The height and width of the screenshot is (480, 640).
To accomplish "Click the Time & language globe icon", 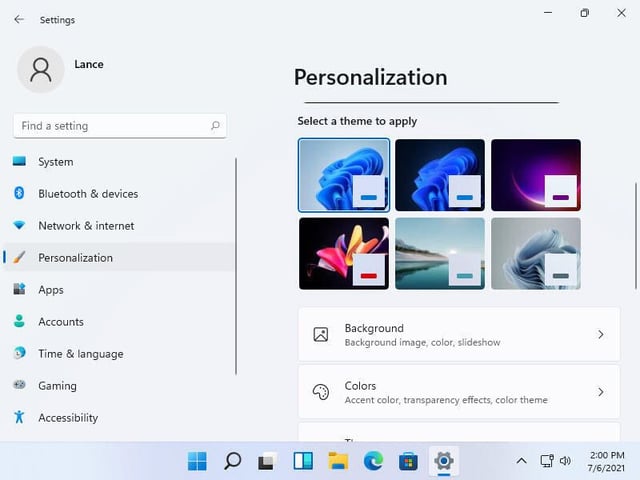I will (19, 353).
